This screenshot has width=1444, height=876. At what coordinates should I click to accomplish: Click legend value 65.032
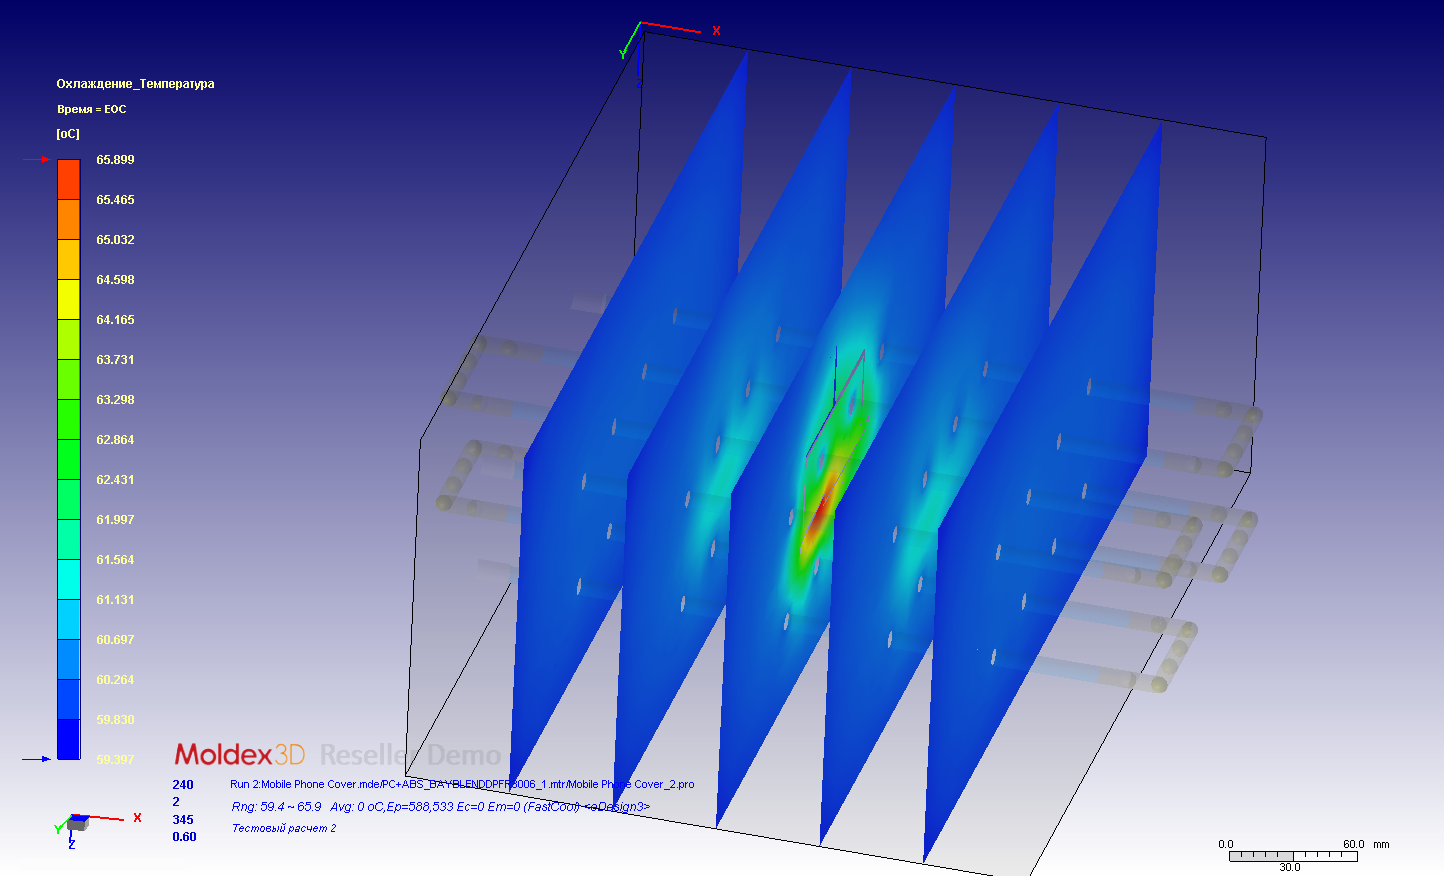115,240
